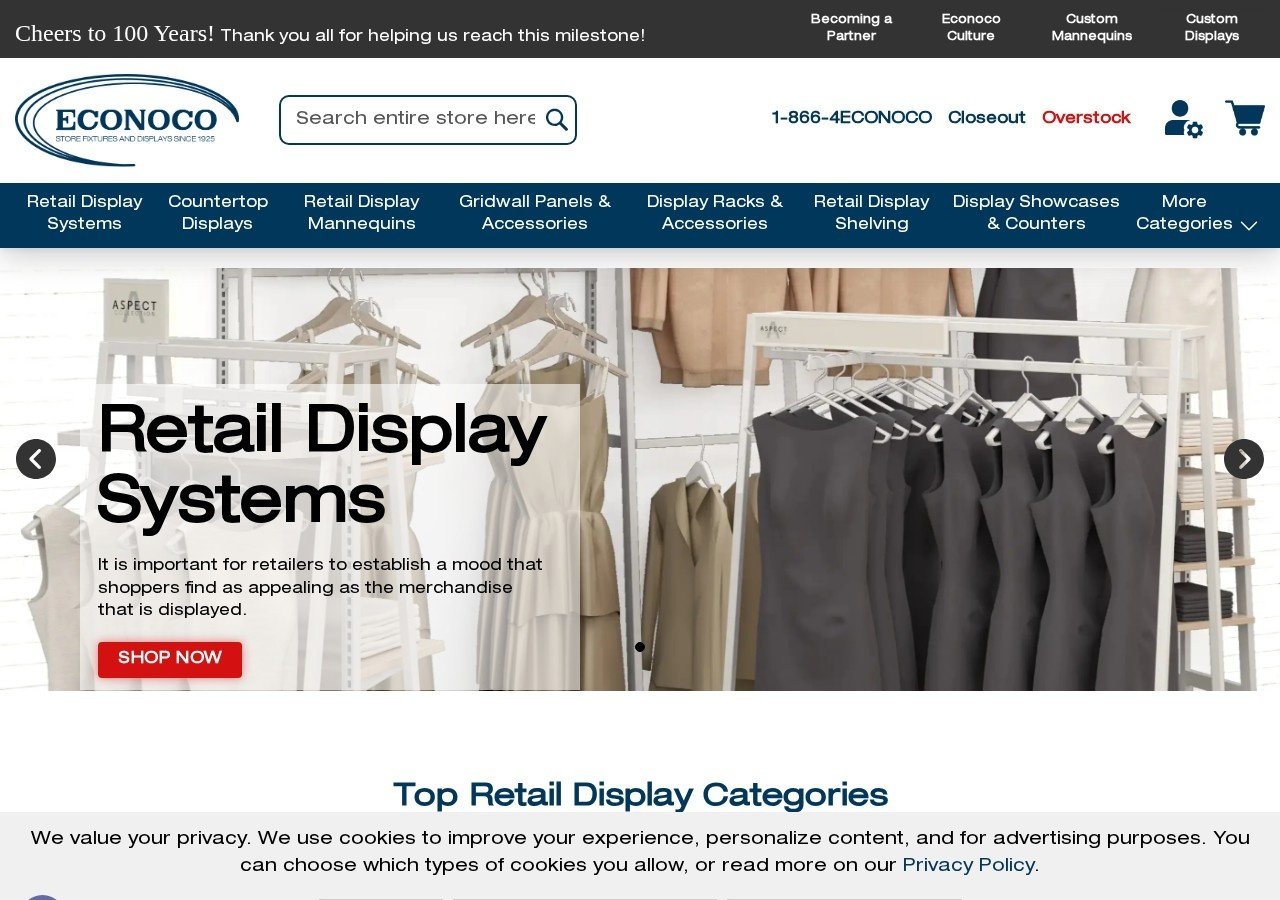Call the 1-866-4ECONOCO phone link
This screenshot has width=1280, height=900.
coord(851,118)
